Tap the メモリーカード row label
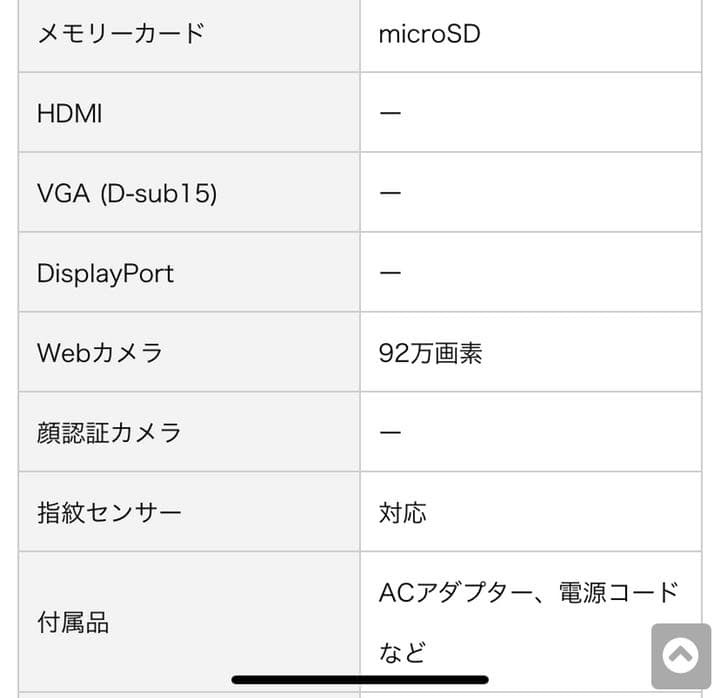The width and height of the screenshot is (720, 698). point(121,33)
